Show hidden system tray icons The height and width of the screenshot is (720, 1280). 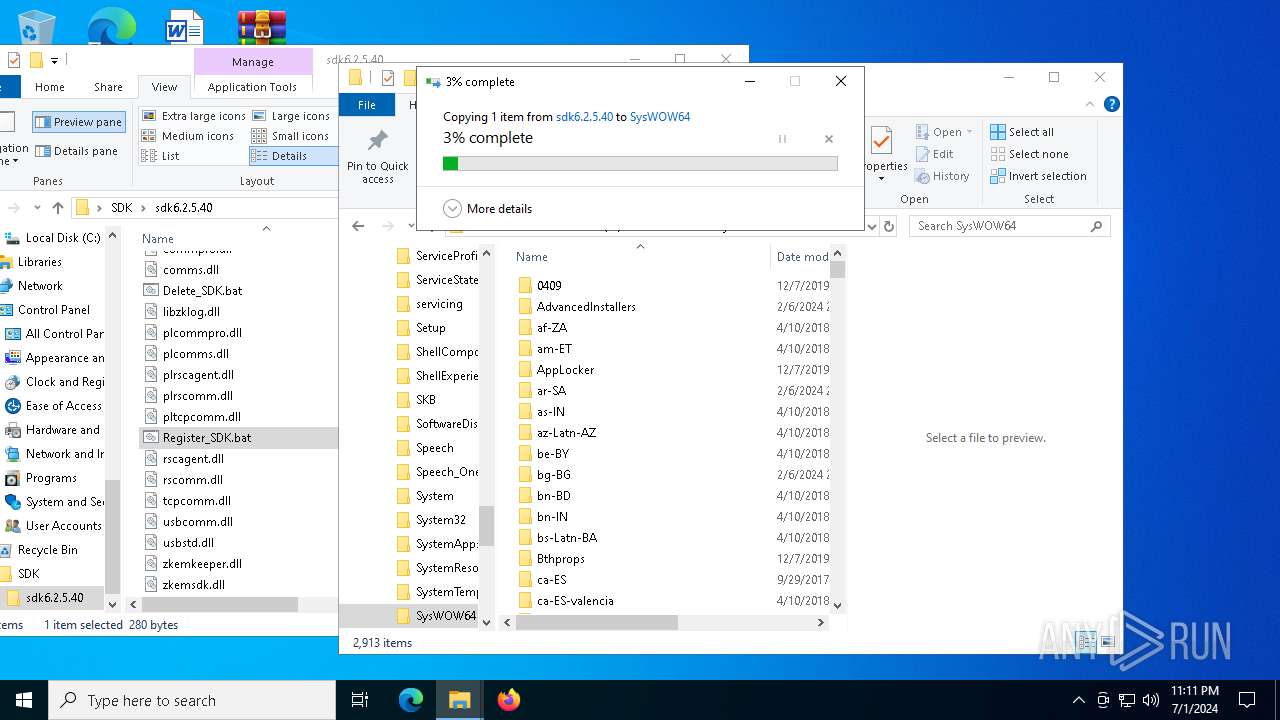(x=1078, y=700)
